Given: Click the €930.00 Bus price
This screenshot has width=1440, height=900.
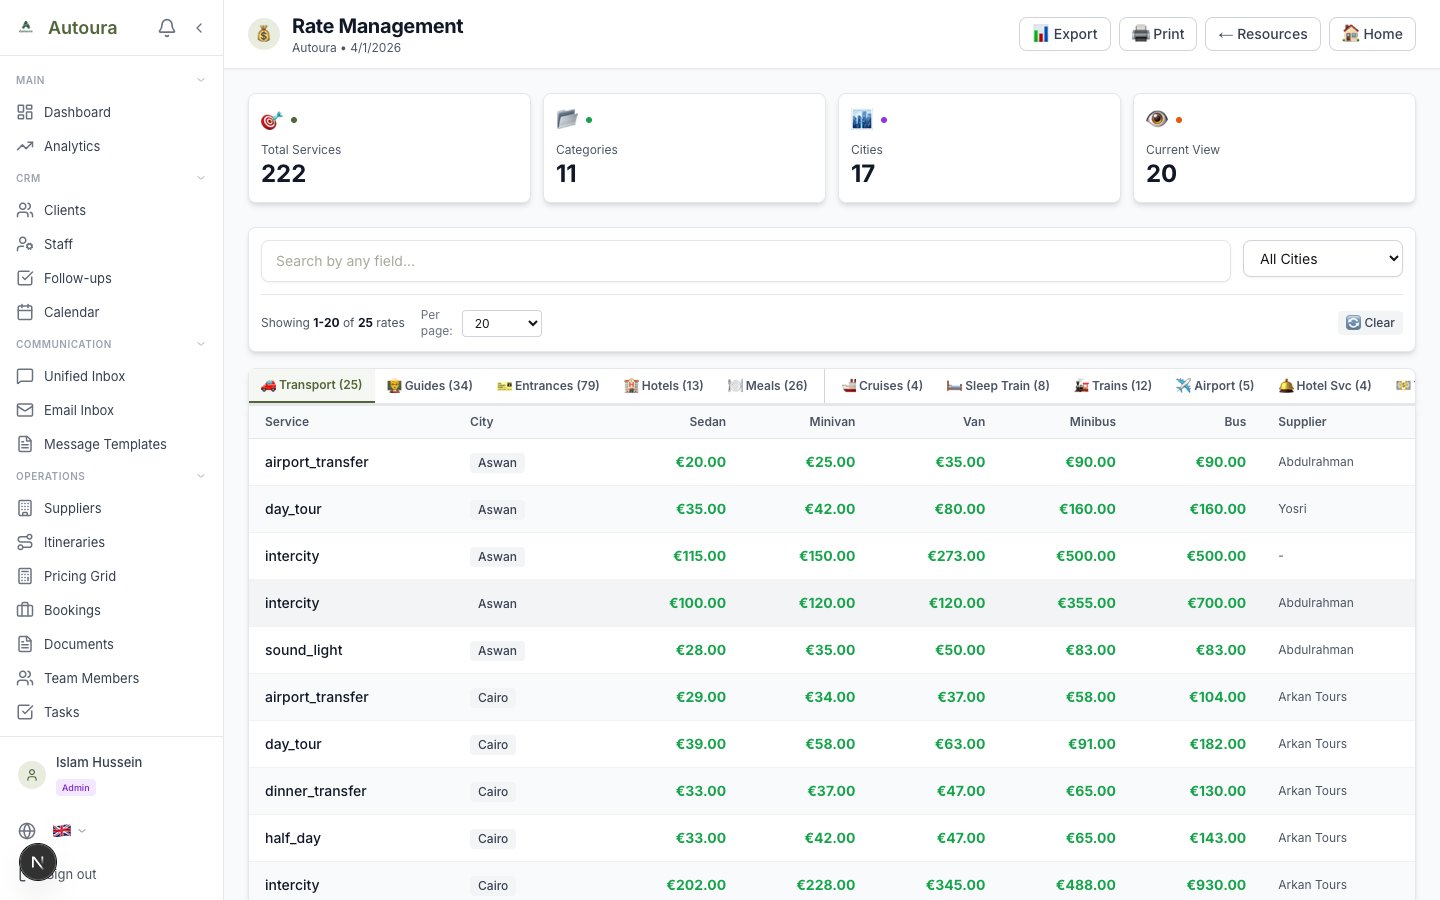Looking at the screenshot, I should (x=1216, y=885).
